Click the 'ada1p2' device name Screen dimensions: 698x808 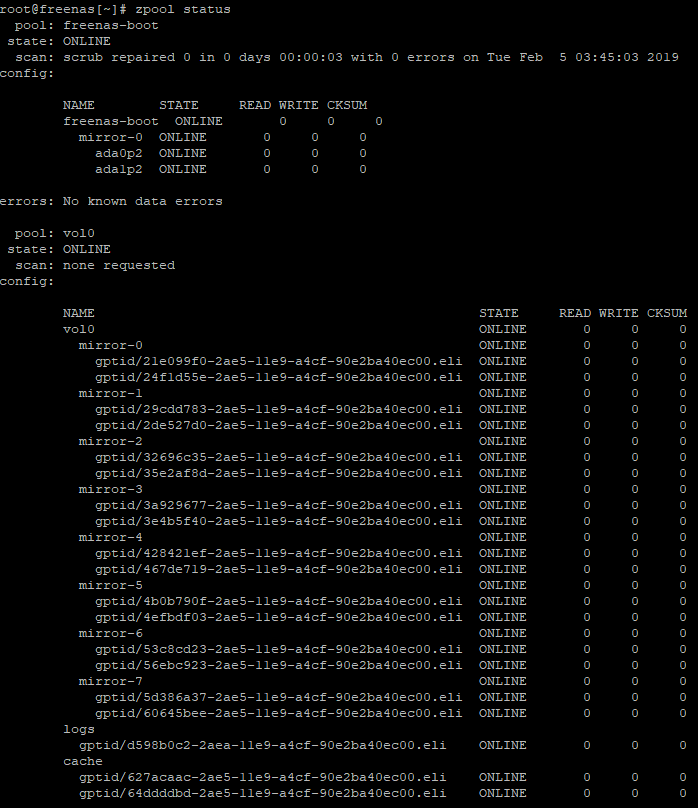(118, 170)
